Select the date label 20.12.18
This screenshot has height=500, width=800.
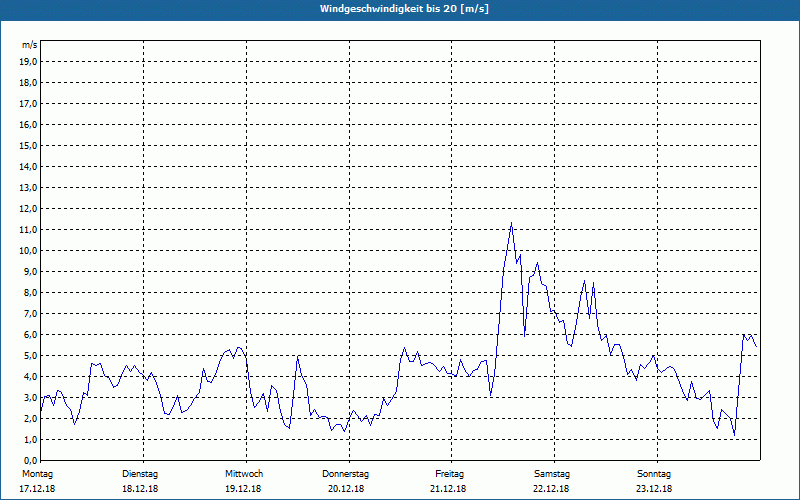click(x=346, y=489)
